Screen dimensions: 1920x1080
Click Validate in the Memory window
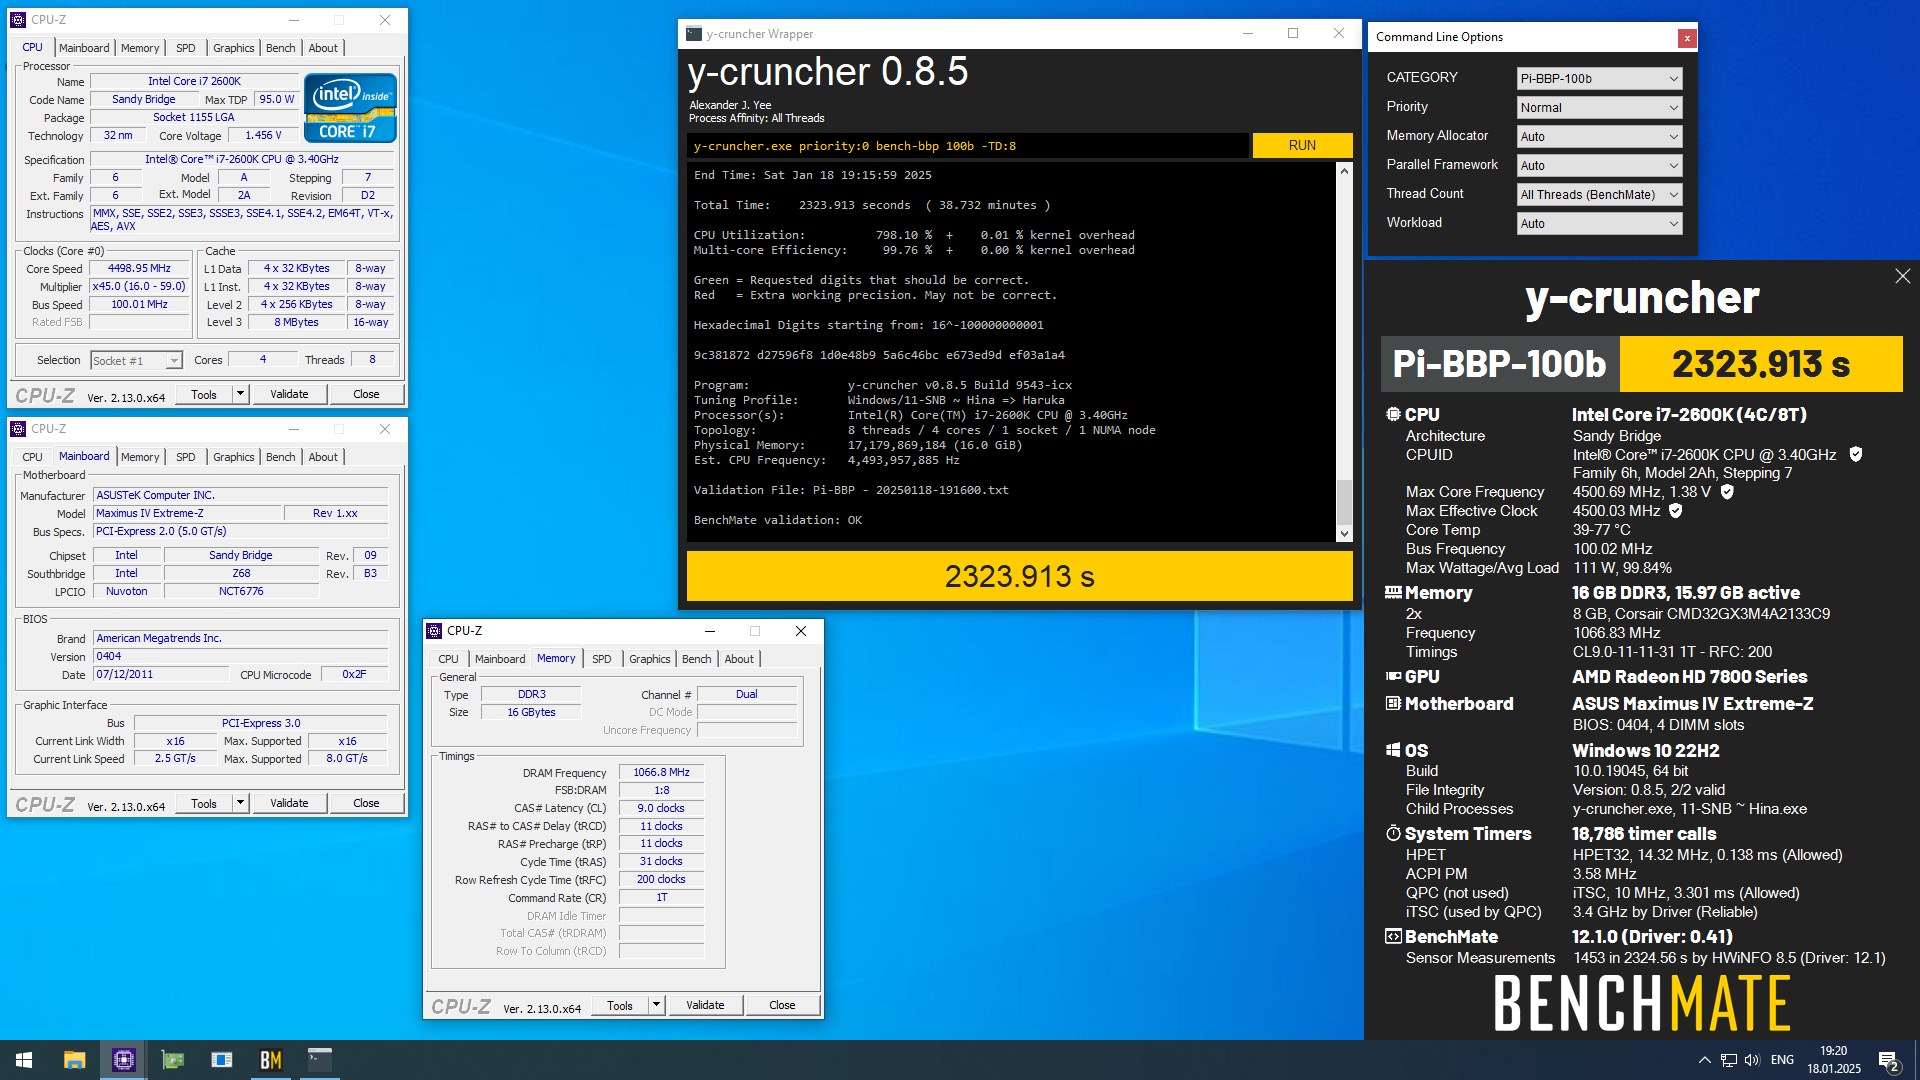coord(705,1005)
